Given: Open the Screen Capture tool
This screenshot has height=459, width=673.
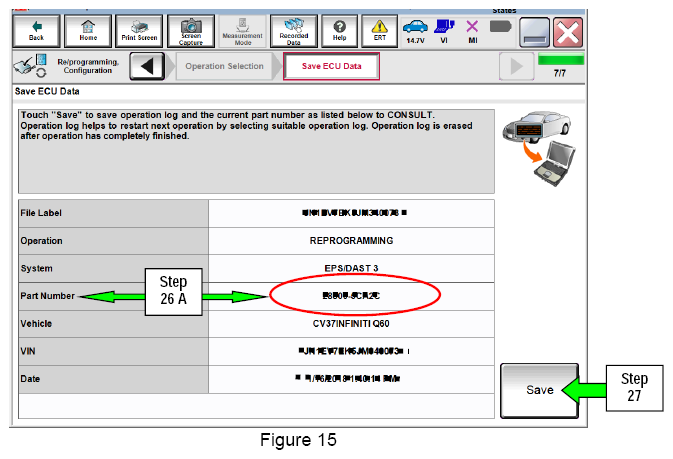Looking at the screenshot, I should click(x=191, y=31).
